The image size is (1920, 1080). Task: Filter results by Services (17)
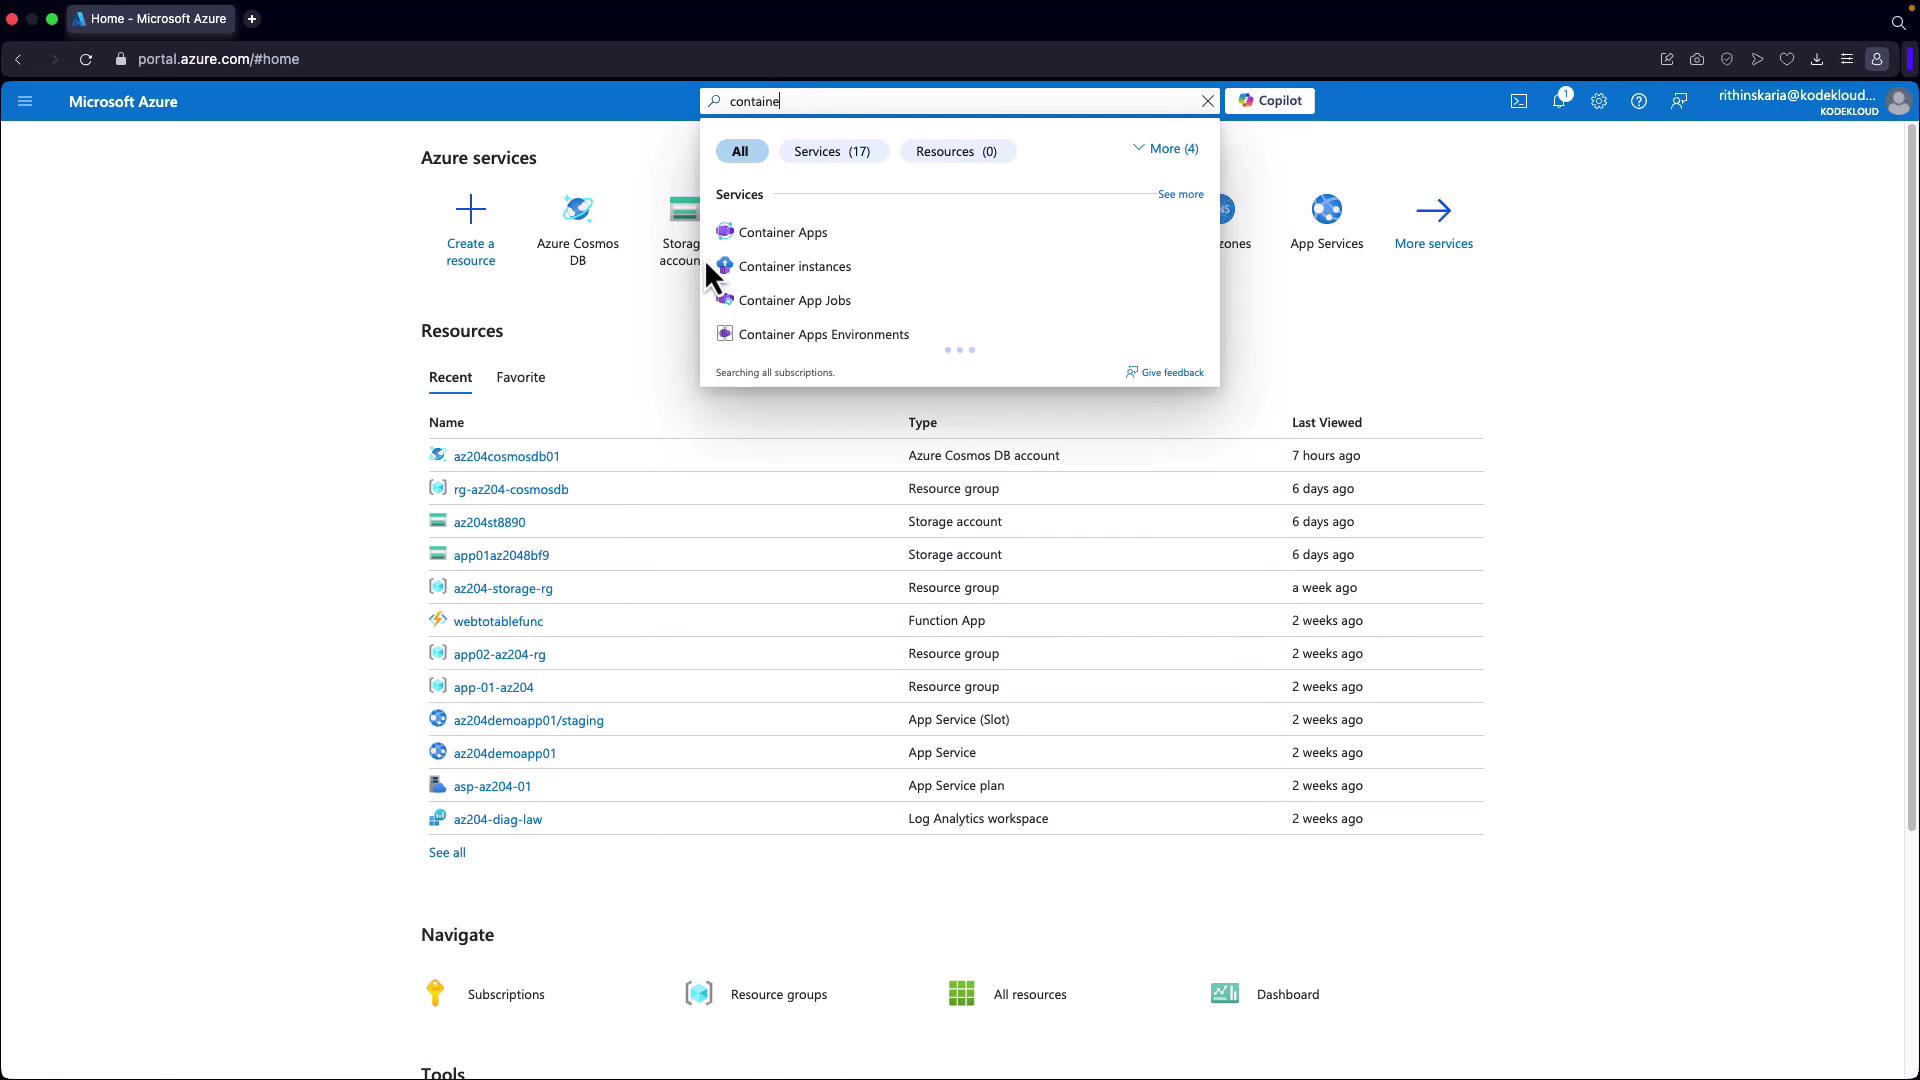point(832,151)
